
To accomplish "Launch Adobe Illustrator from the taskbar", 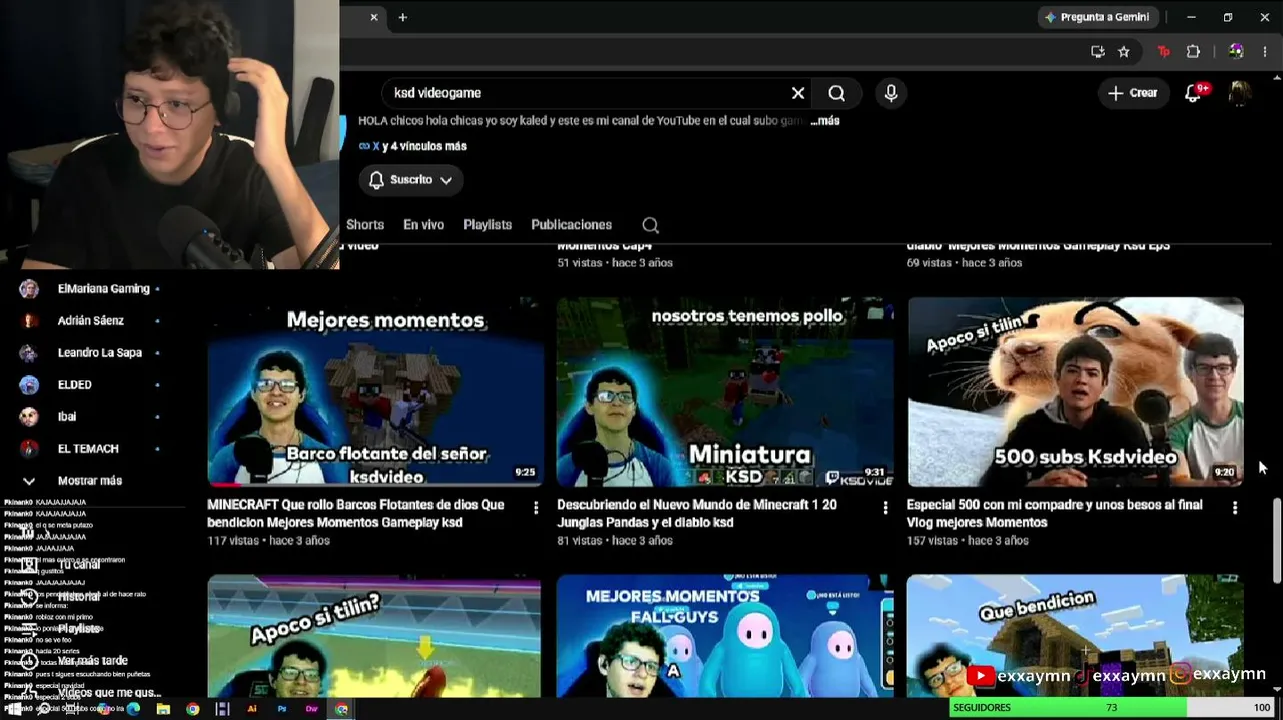I will tap(252, 709).
